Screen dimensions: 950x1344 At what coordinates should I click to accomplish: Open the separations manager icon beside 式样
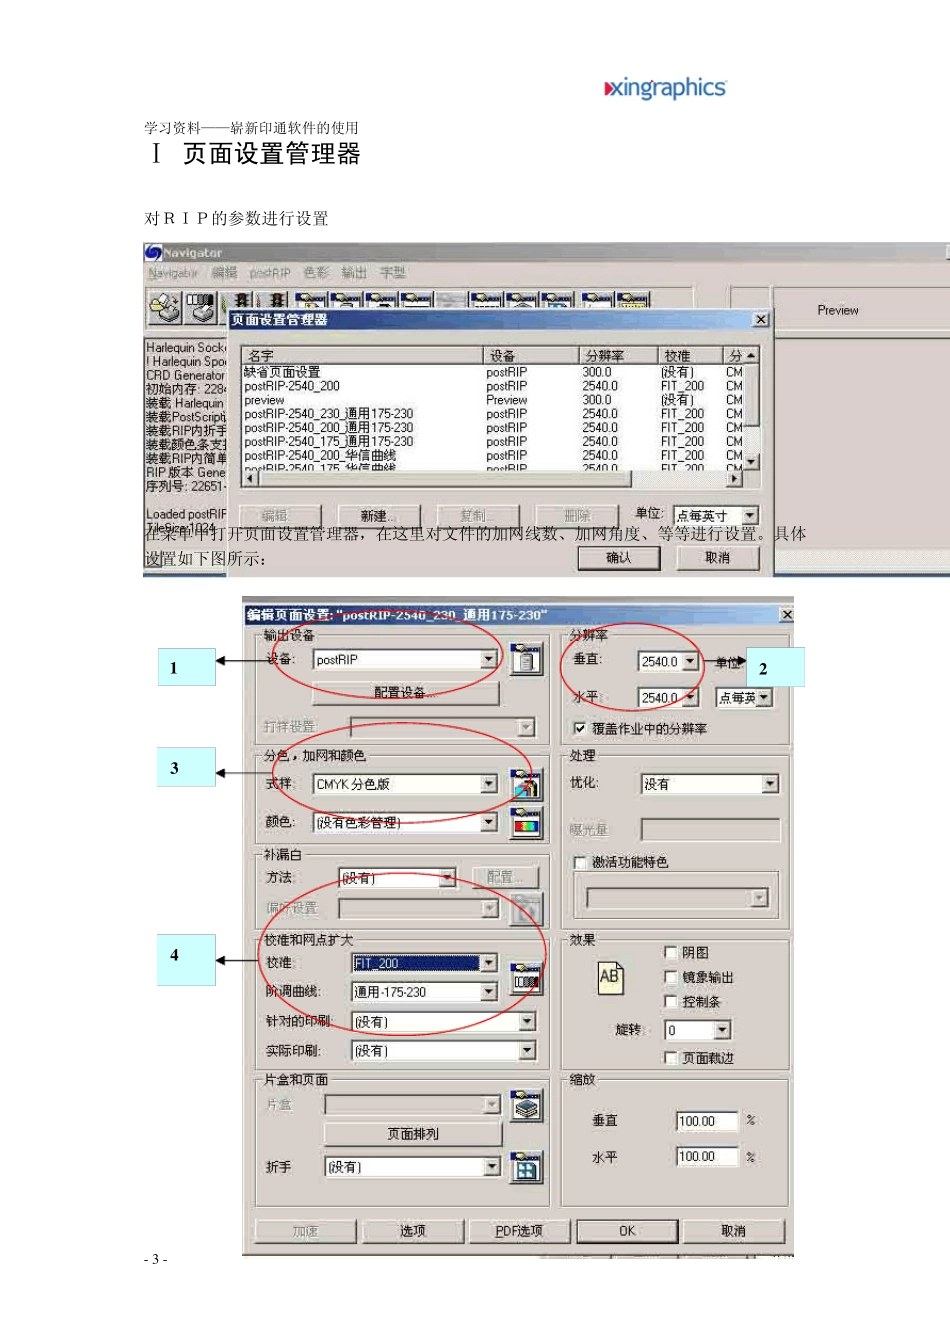pyautogui.click(x=526, y=783)
